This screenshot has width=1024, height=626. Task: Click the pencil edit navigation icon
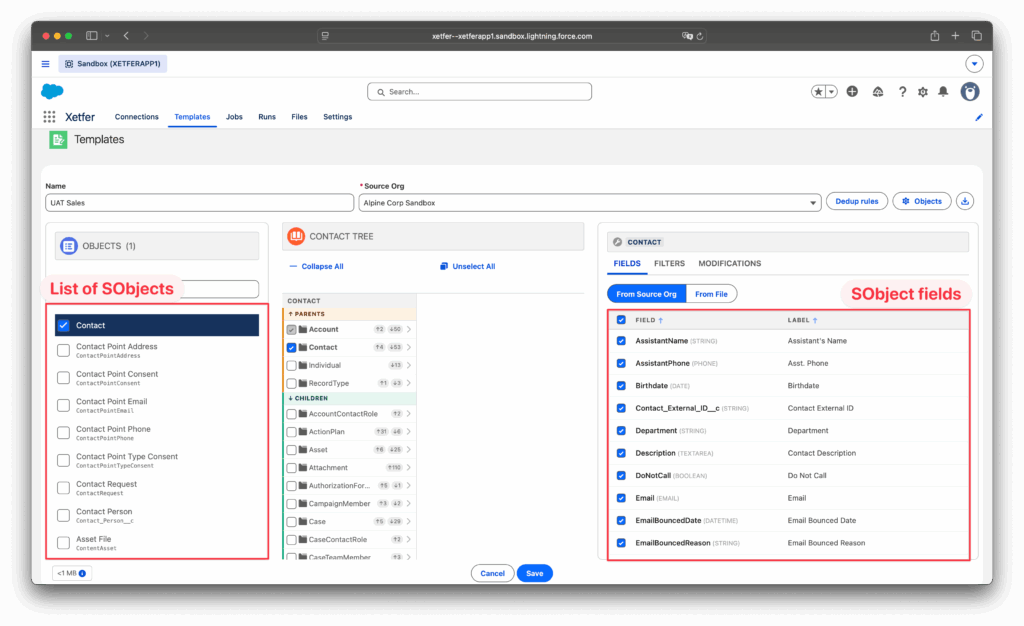[x=978, y=117]
